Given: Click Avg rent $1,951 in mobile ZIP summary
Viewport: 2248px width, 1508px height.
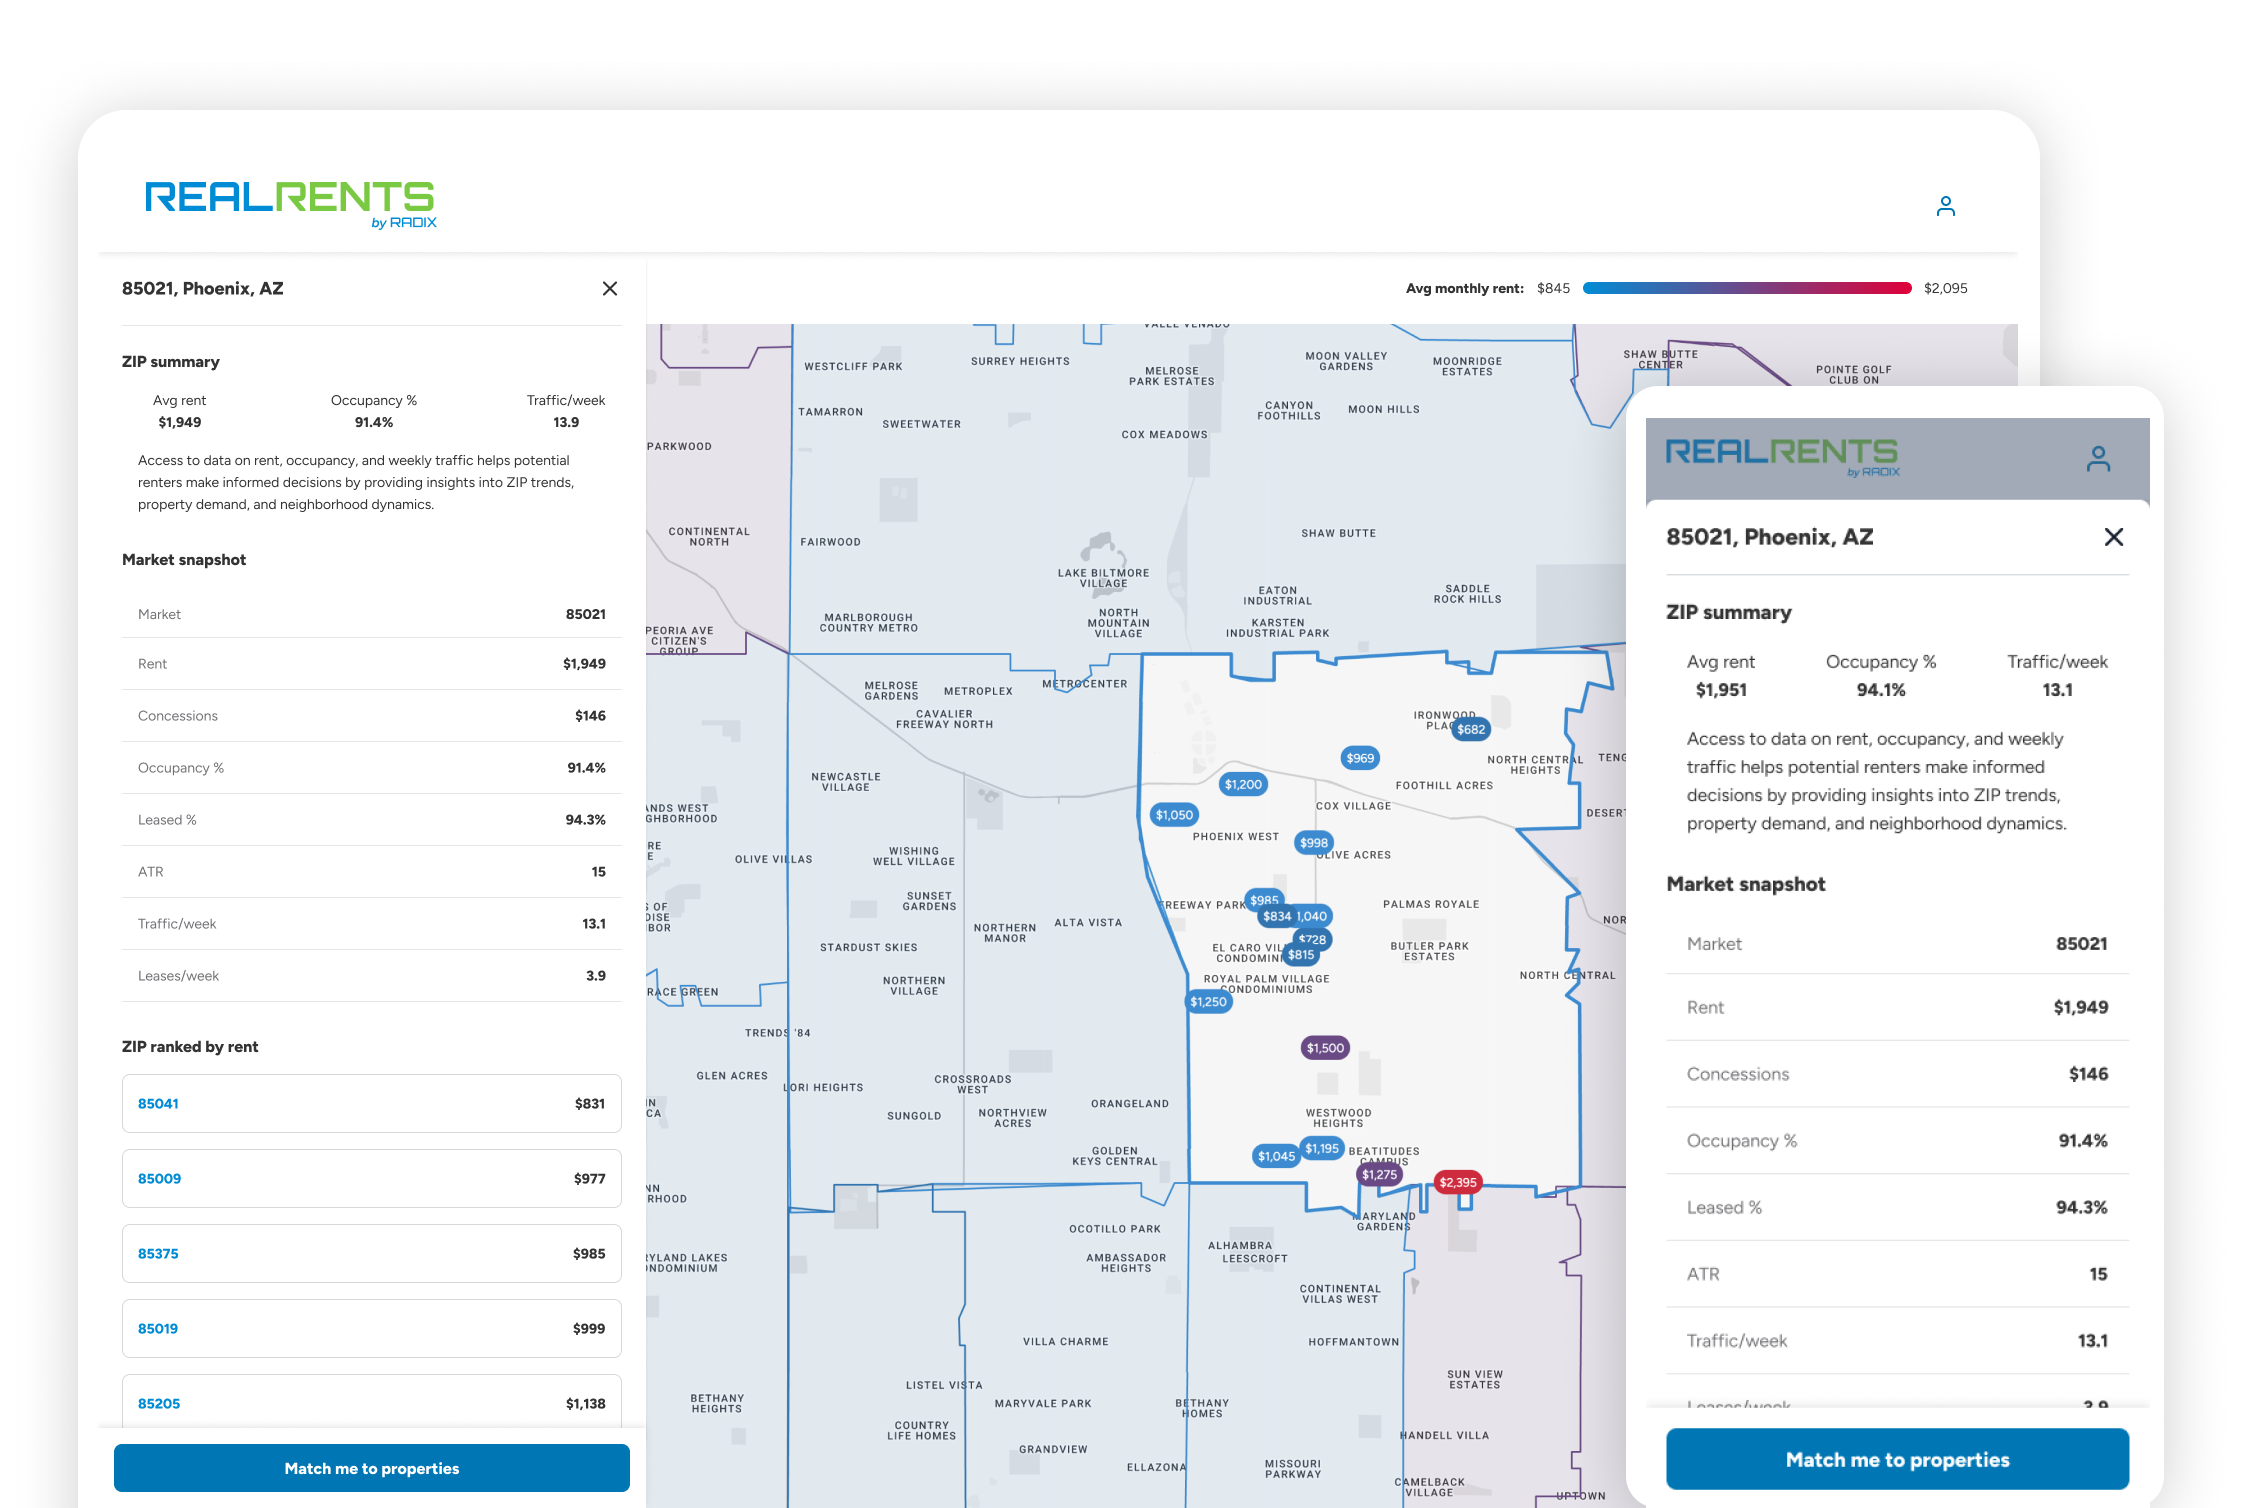Looking at the screenshot, I should pyautogui.click(x=1721, y=675).
